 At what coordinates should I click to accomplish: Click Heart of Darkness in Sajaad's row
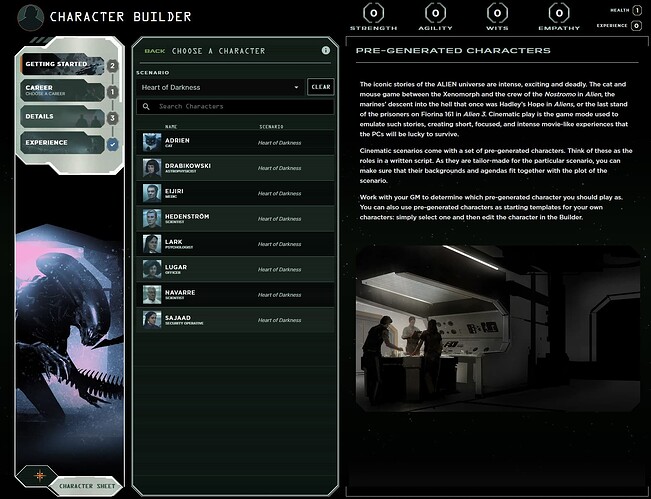279,320
